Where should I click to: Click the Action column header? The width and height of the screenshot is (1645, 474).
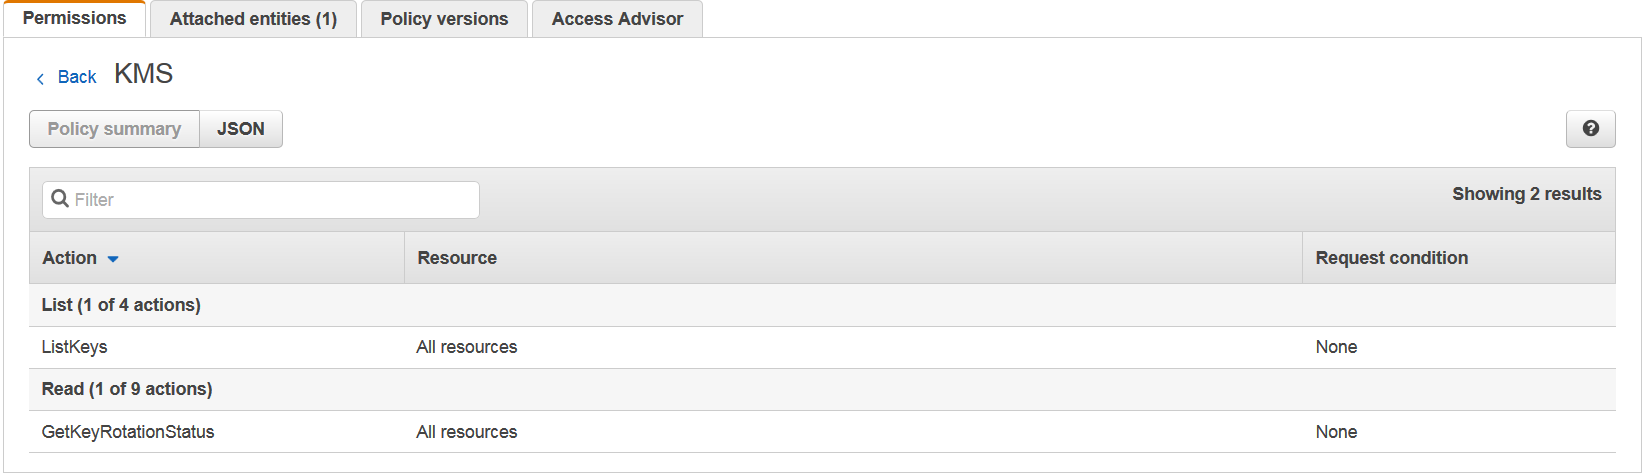pos(70,258)
